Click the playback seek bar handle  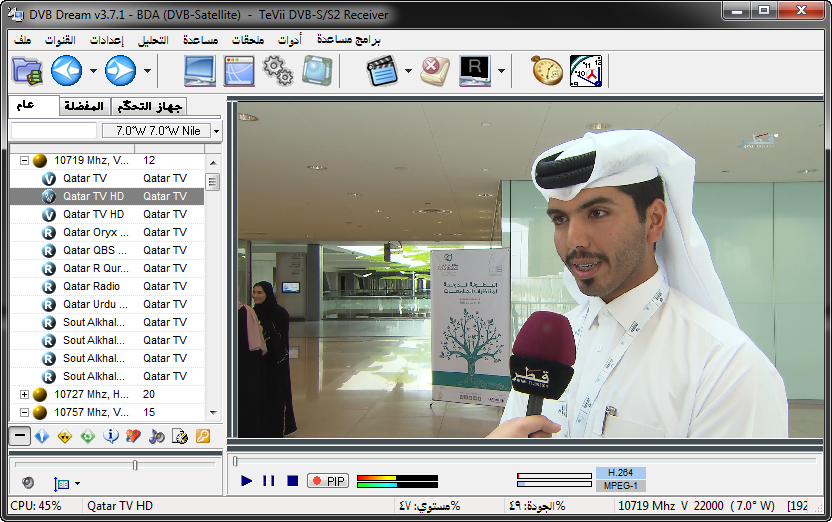(x=235, y=461)
